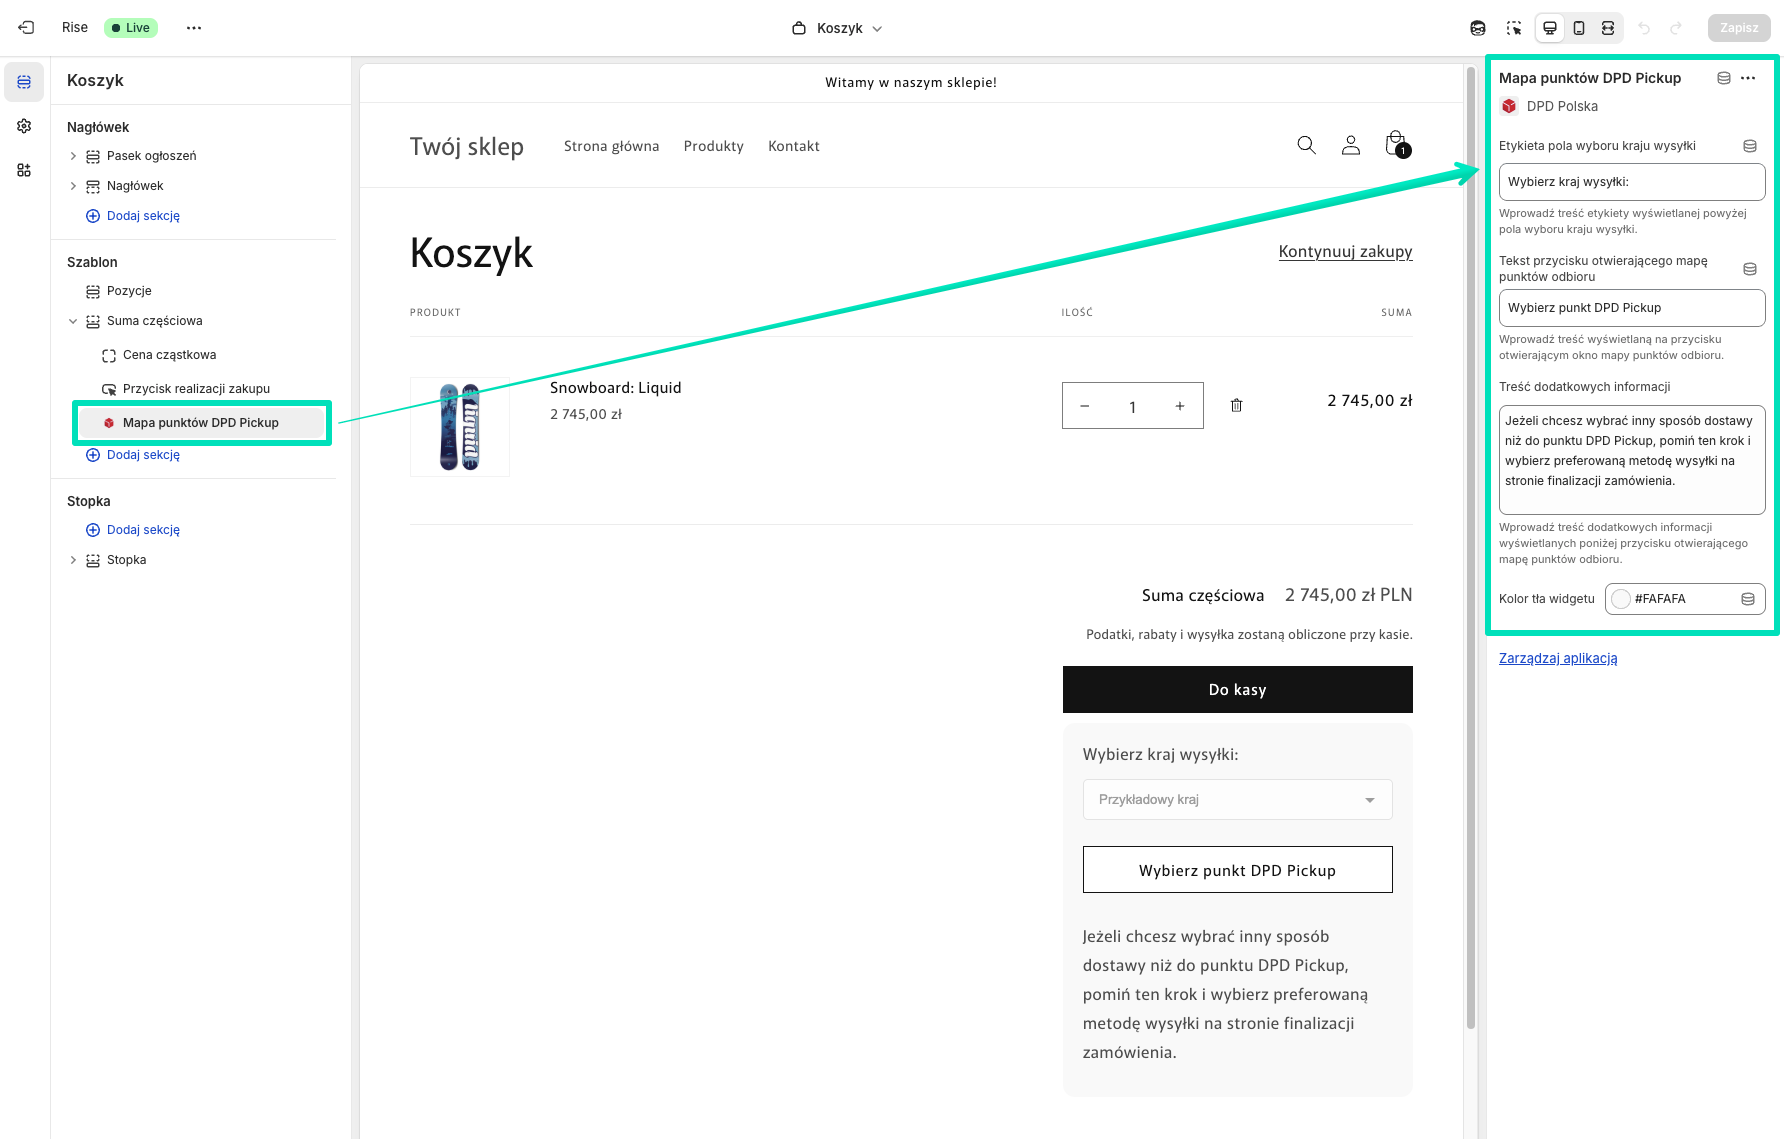Click the exit editor icon

(x=27, y=28)
